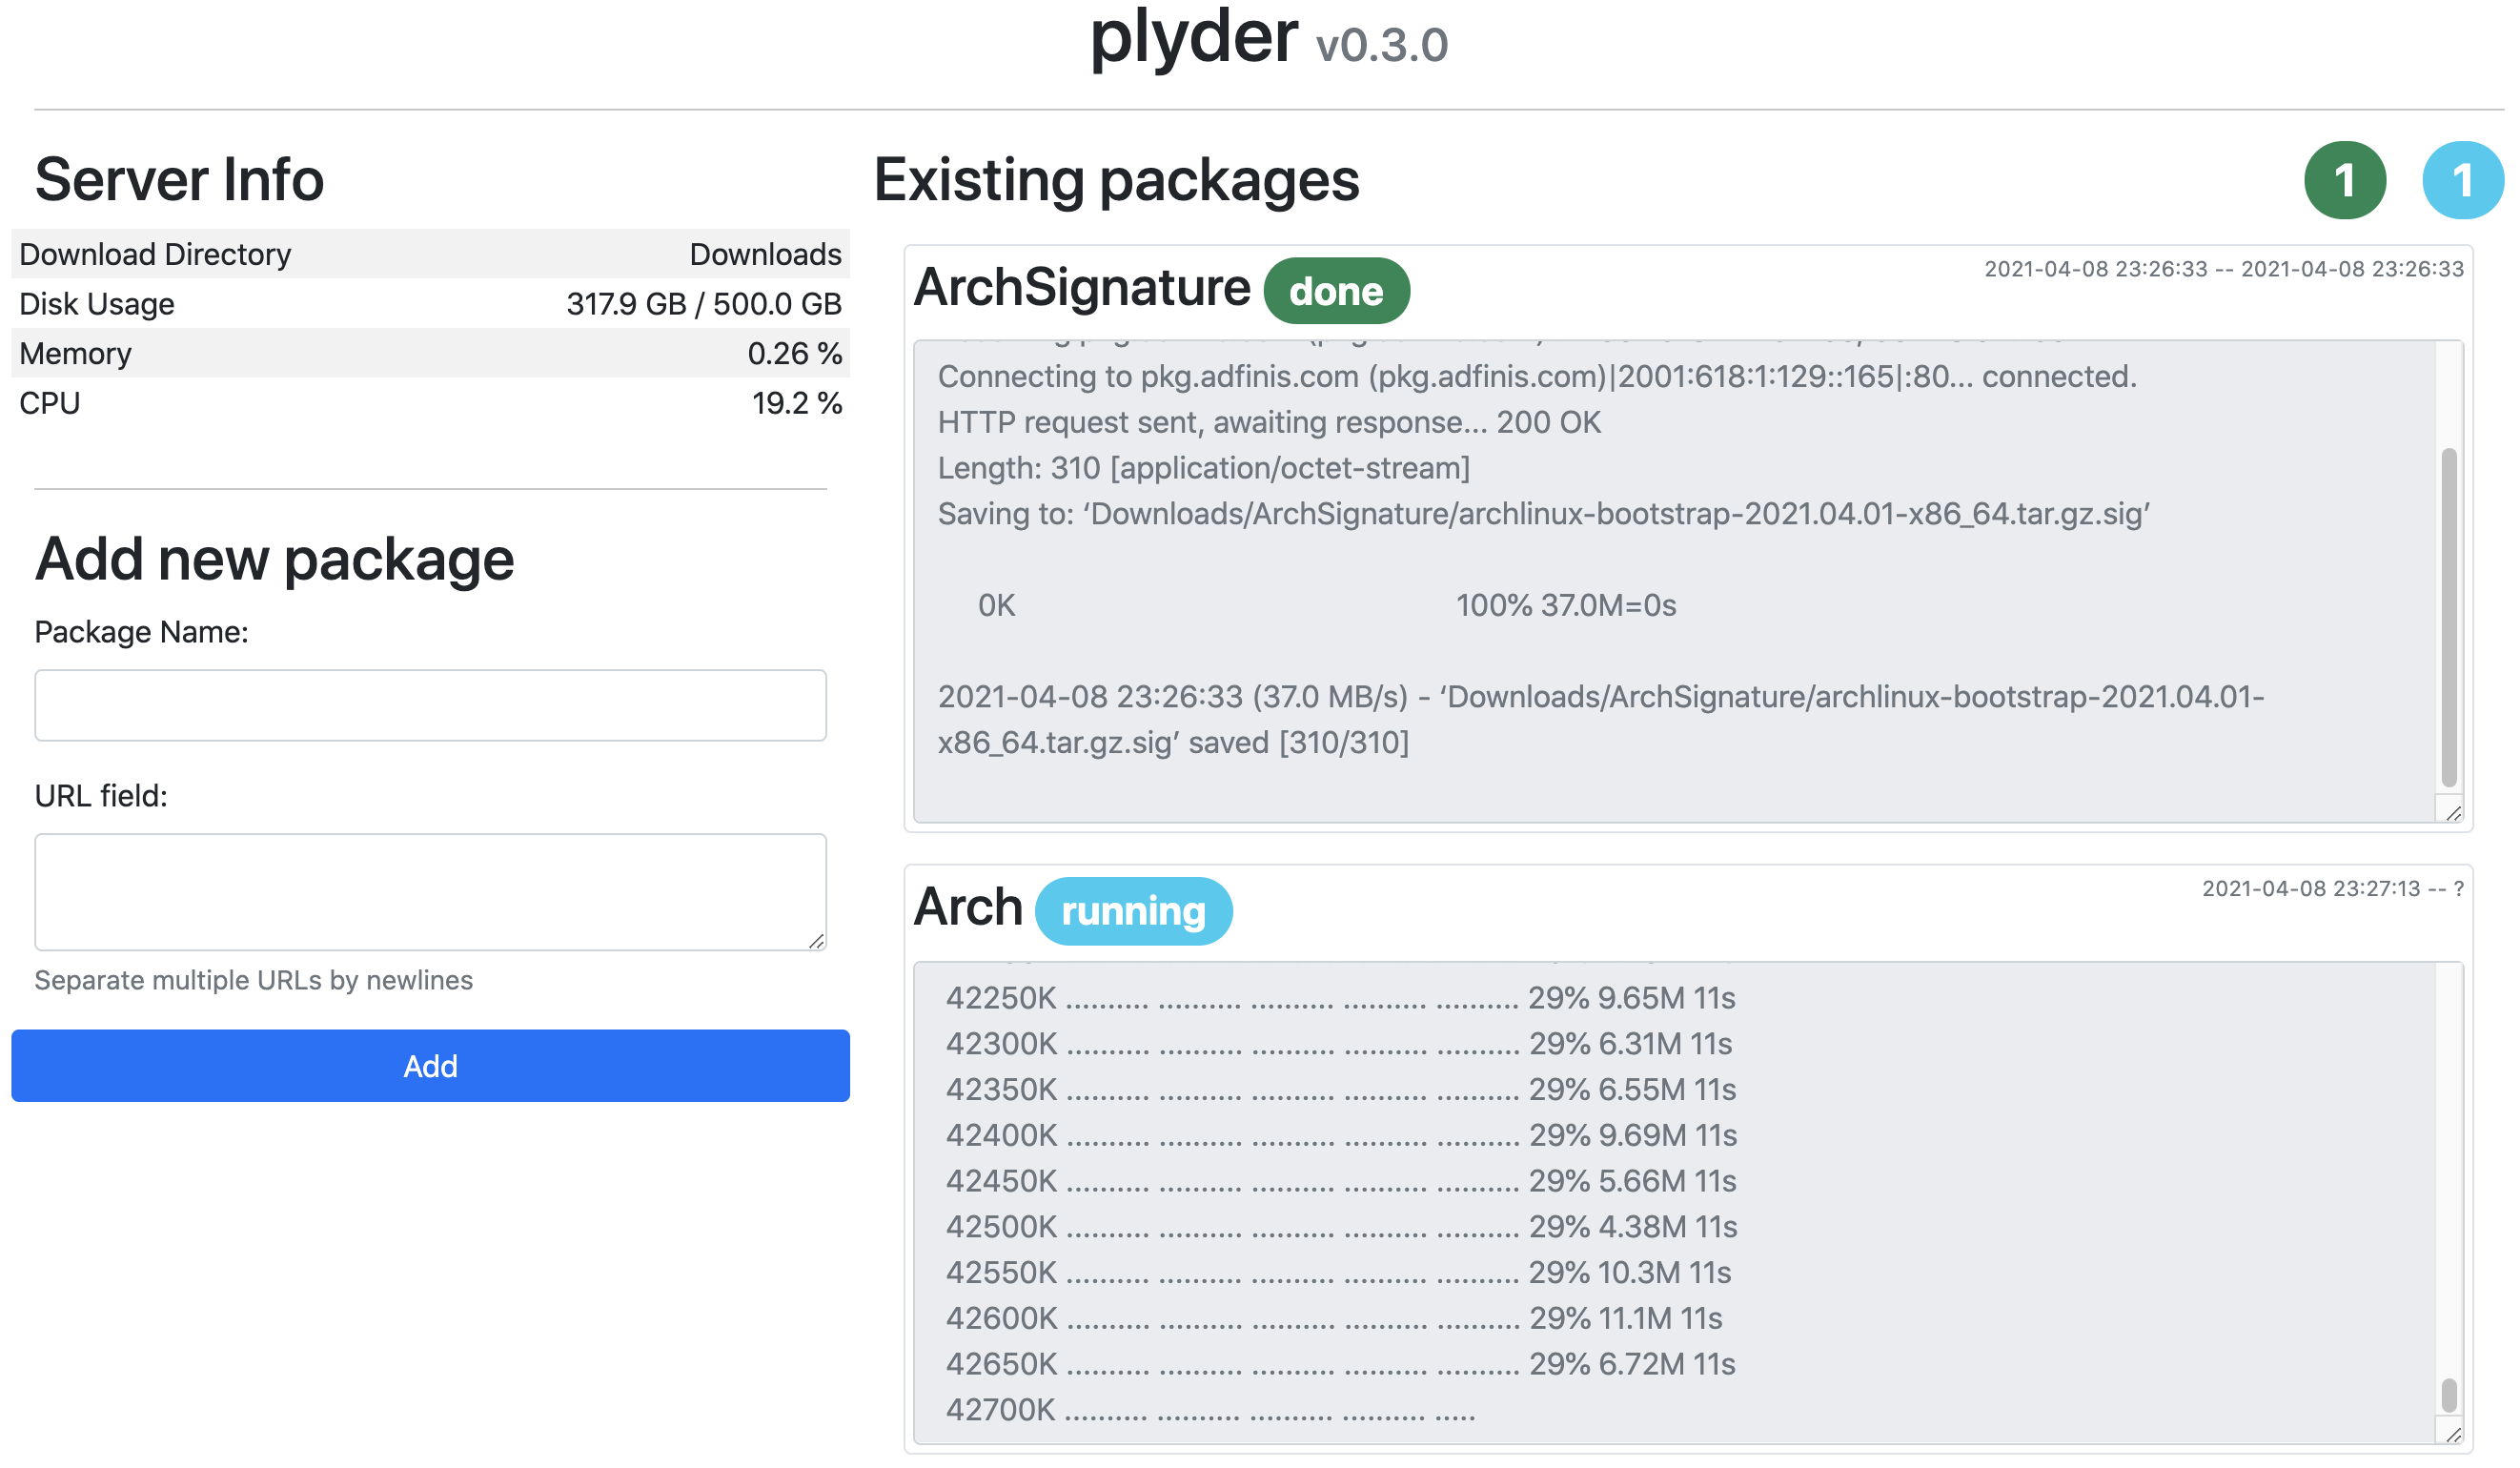Click the ArchSignature done status badge
This screenshot has height=1468, width=2520.
coord(1336,291)
